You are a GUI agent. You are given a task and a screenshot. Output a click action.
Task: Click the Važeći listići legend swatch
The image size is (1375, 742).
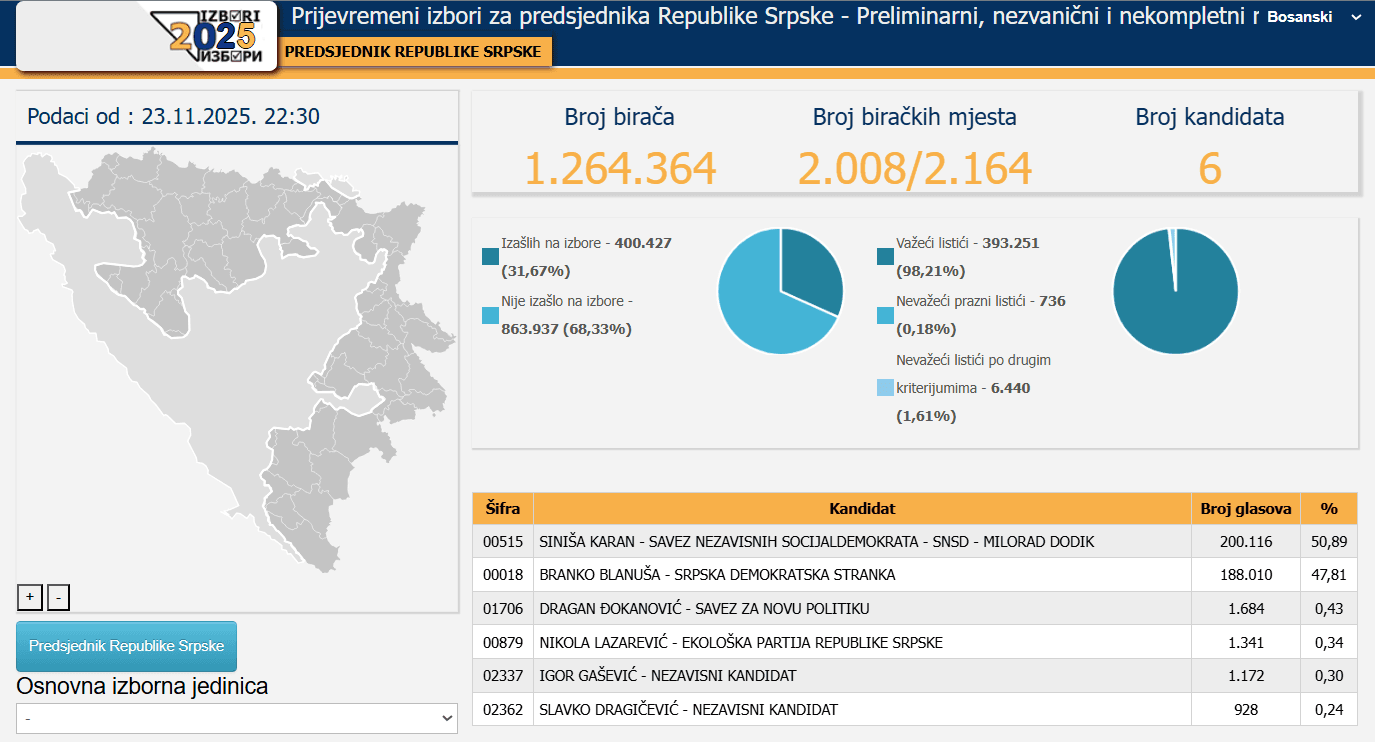885,257
